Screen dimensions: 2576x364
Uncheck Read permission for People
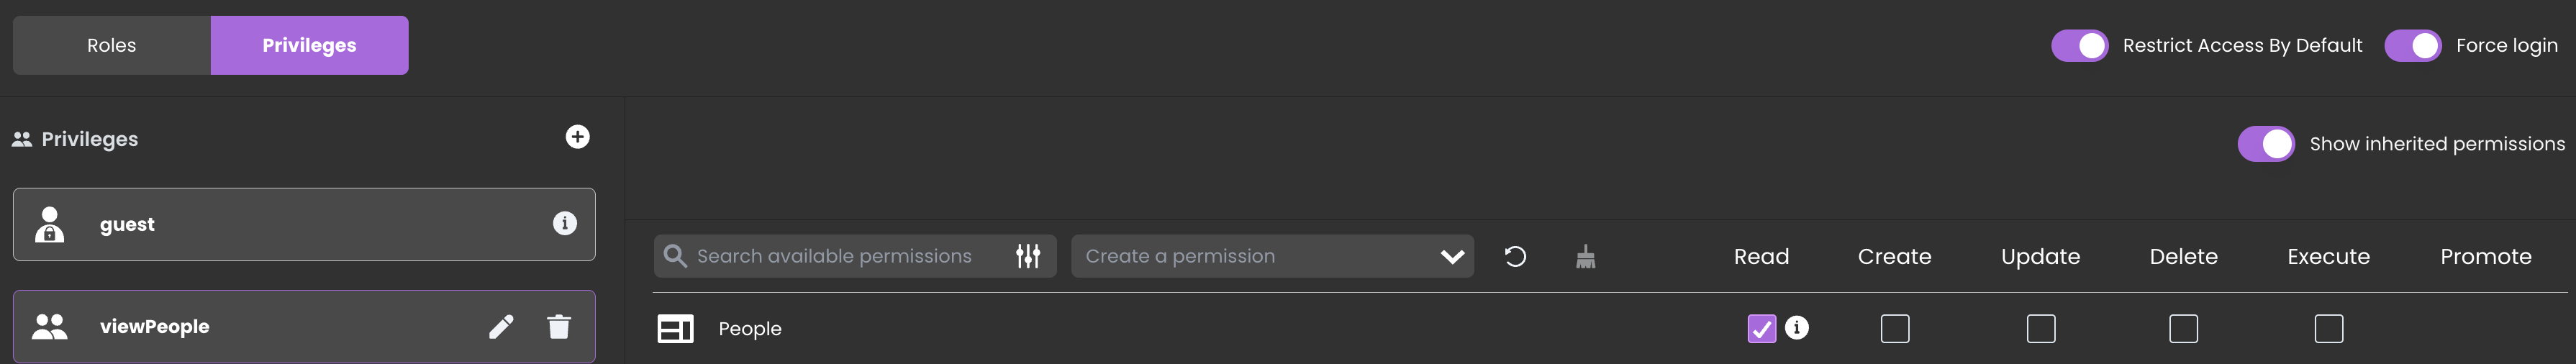coord(1761,328)
